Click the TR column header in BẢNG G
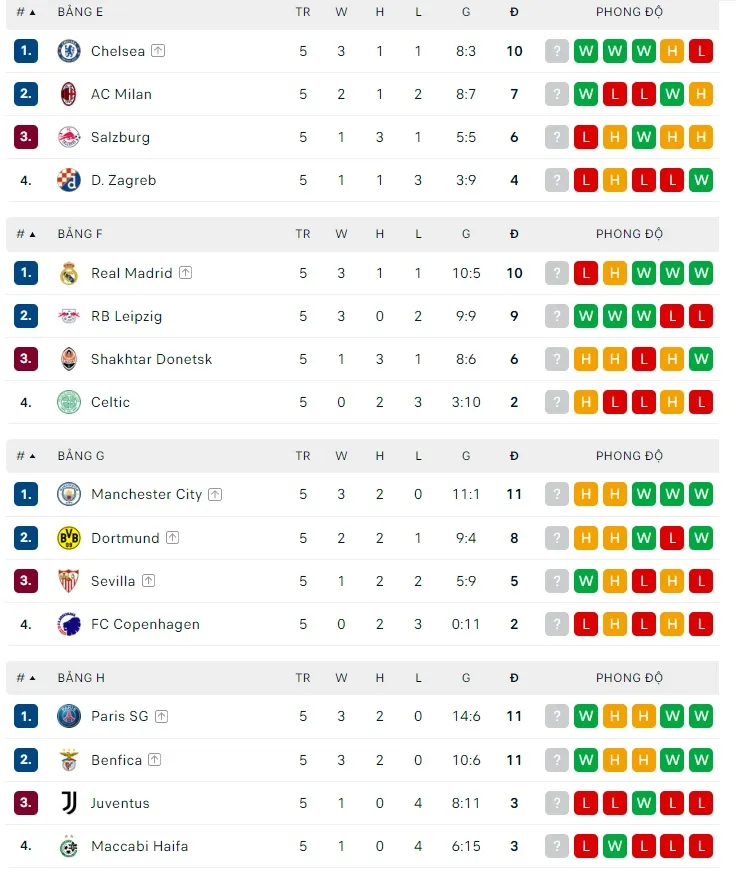736x874 pixels. 303,455
